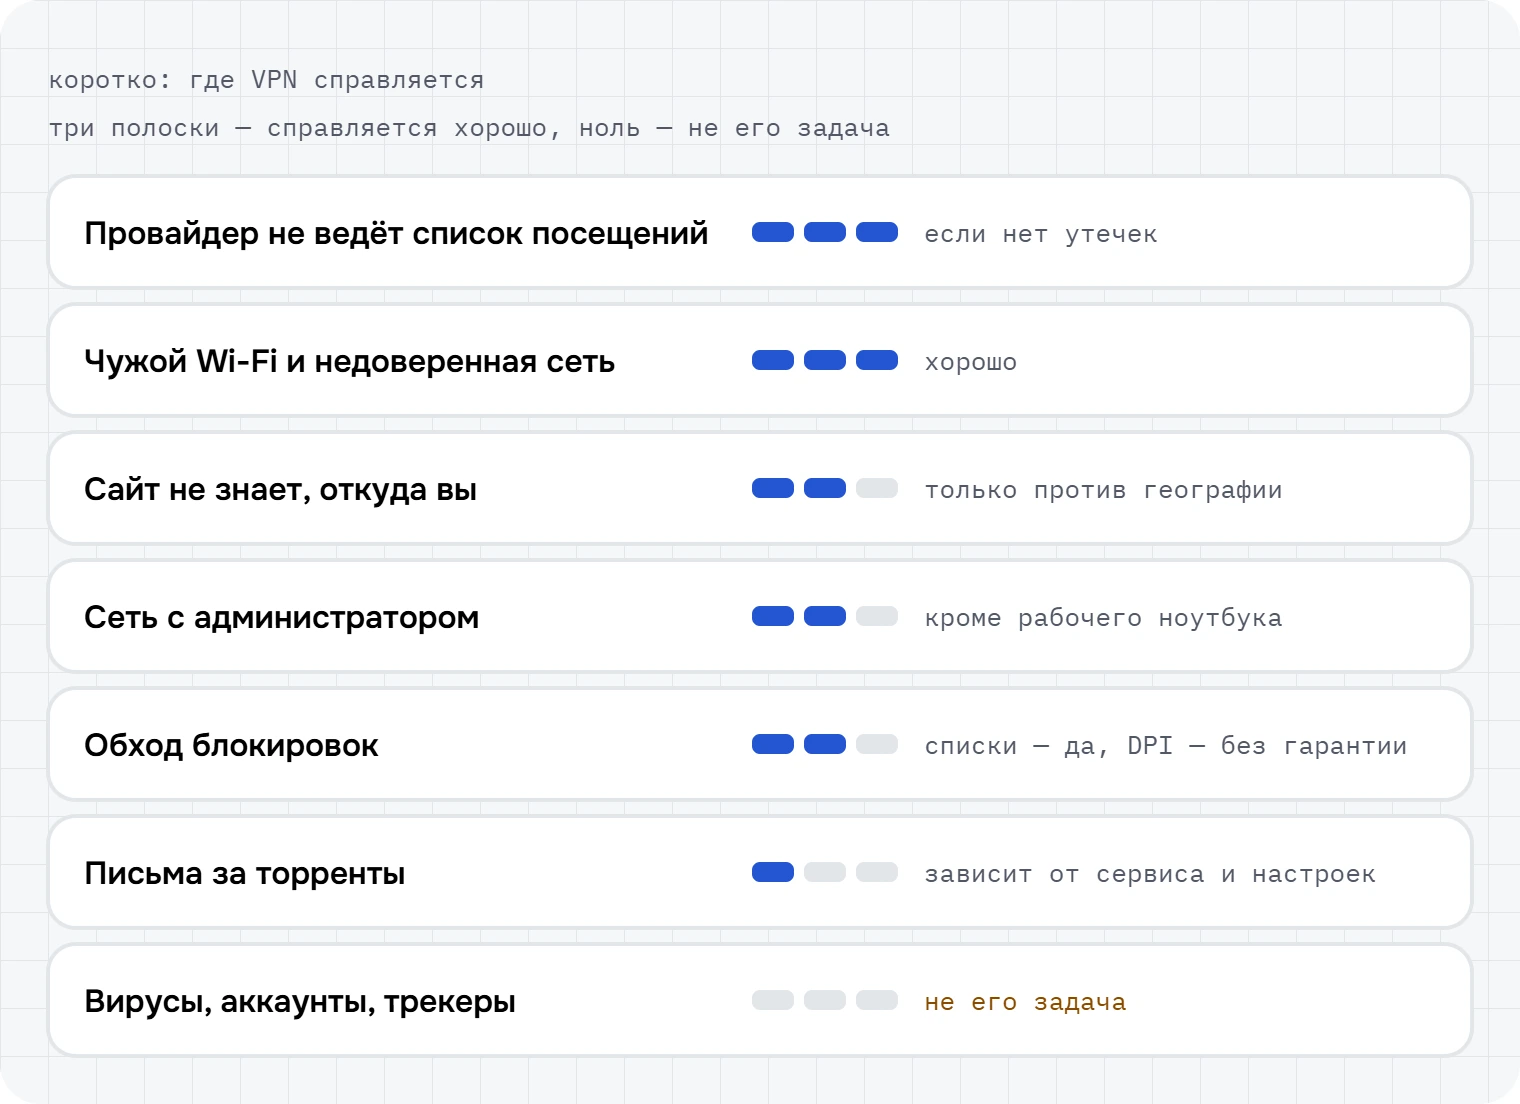Select 'Письма за торренты' title
This screenshot has height=1104, width=1520.
click(245, 873)
